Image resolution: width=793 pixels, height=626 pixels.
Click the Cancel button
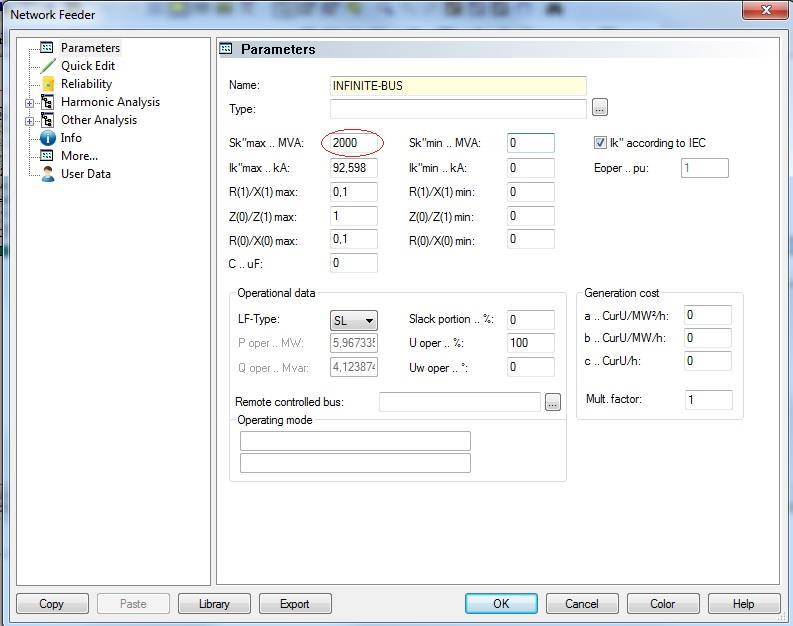tap(582, 604)
